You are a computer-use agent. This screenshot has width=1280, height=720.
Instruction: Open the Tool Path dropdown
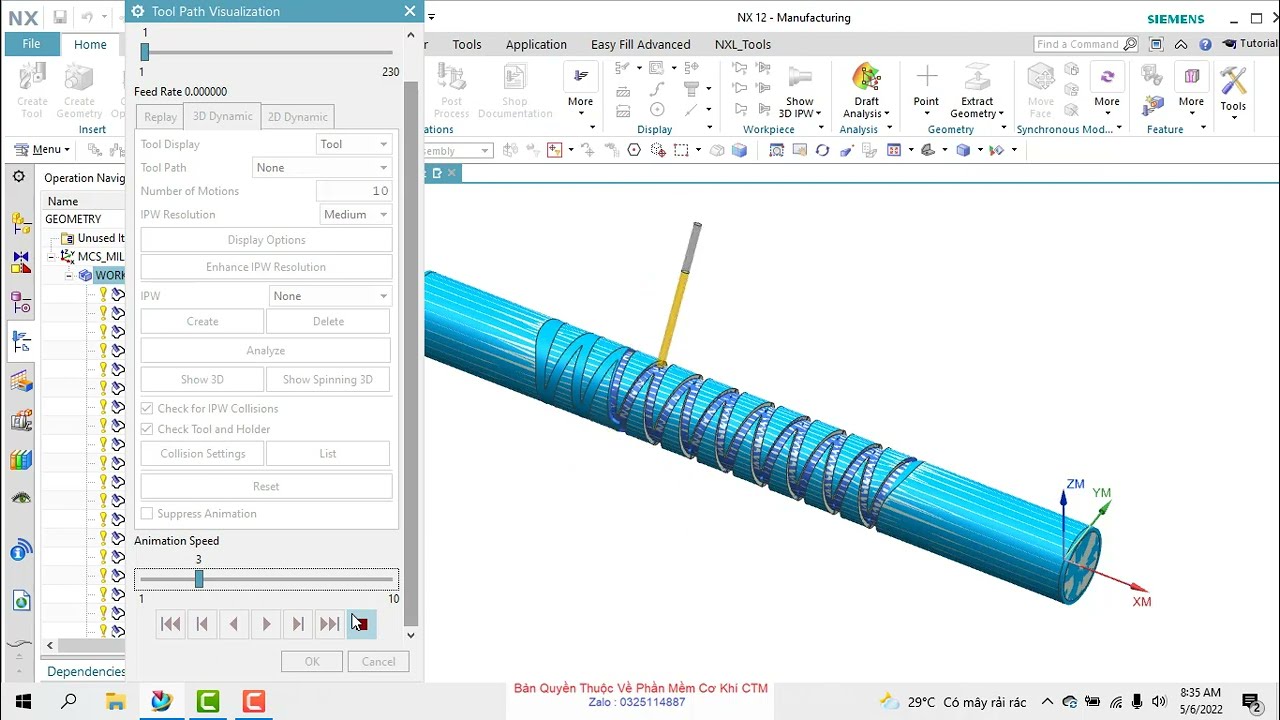[x=322, y=167]
